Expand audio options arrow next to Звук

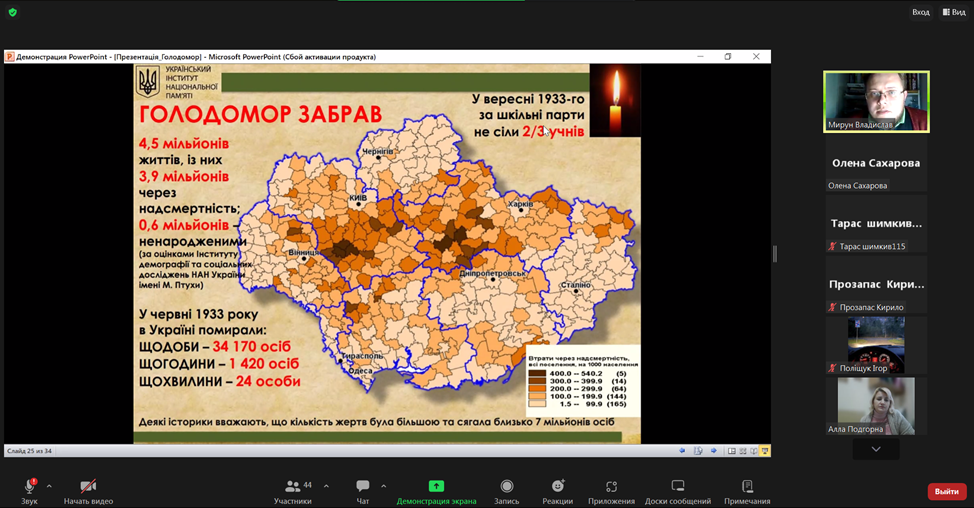49,486
